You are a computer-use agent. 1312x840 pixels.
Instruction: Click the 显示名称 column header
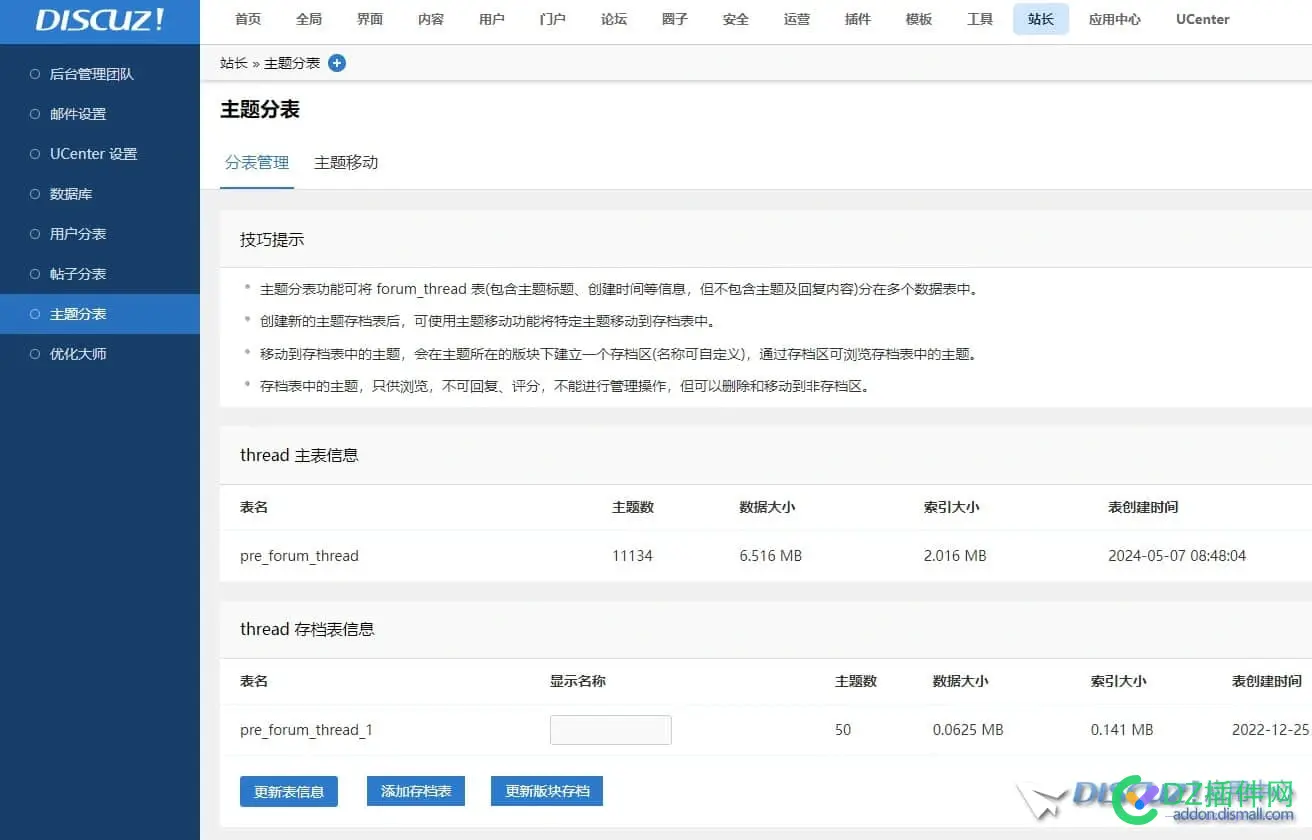point(578,681)
